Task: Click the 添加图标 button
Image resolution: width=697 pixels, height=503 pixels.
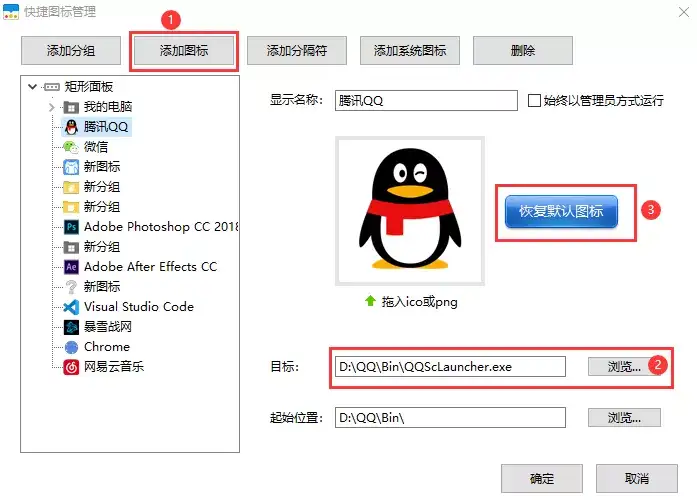Action: click(x=184, y=51)
